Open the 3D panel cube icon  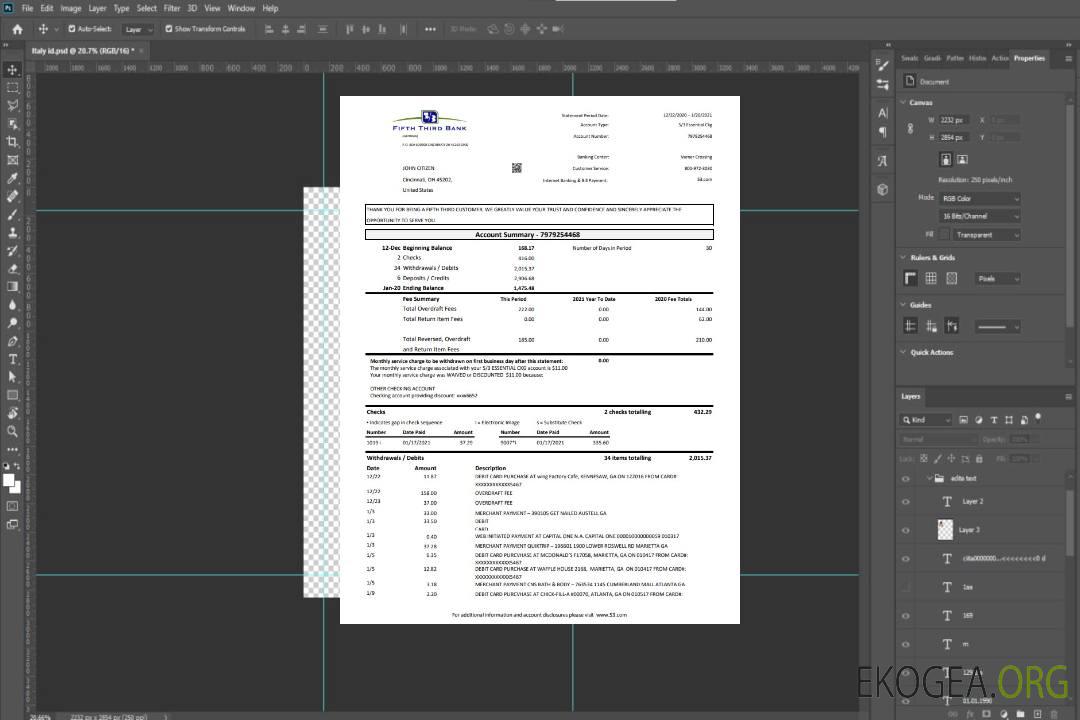pyautogui.click(x=883, y=189)
